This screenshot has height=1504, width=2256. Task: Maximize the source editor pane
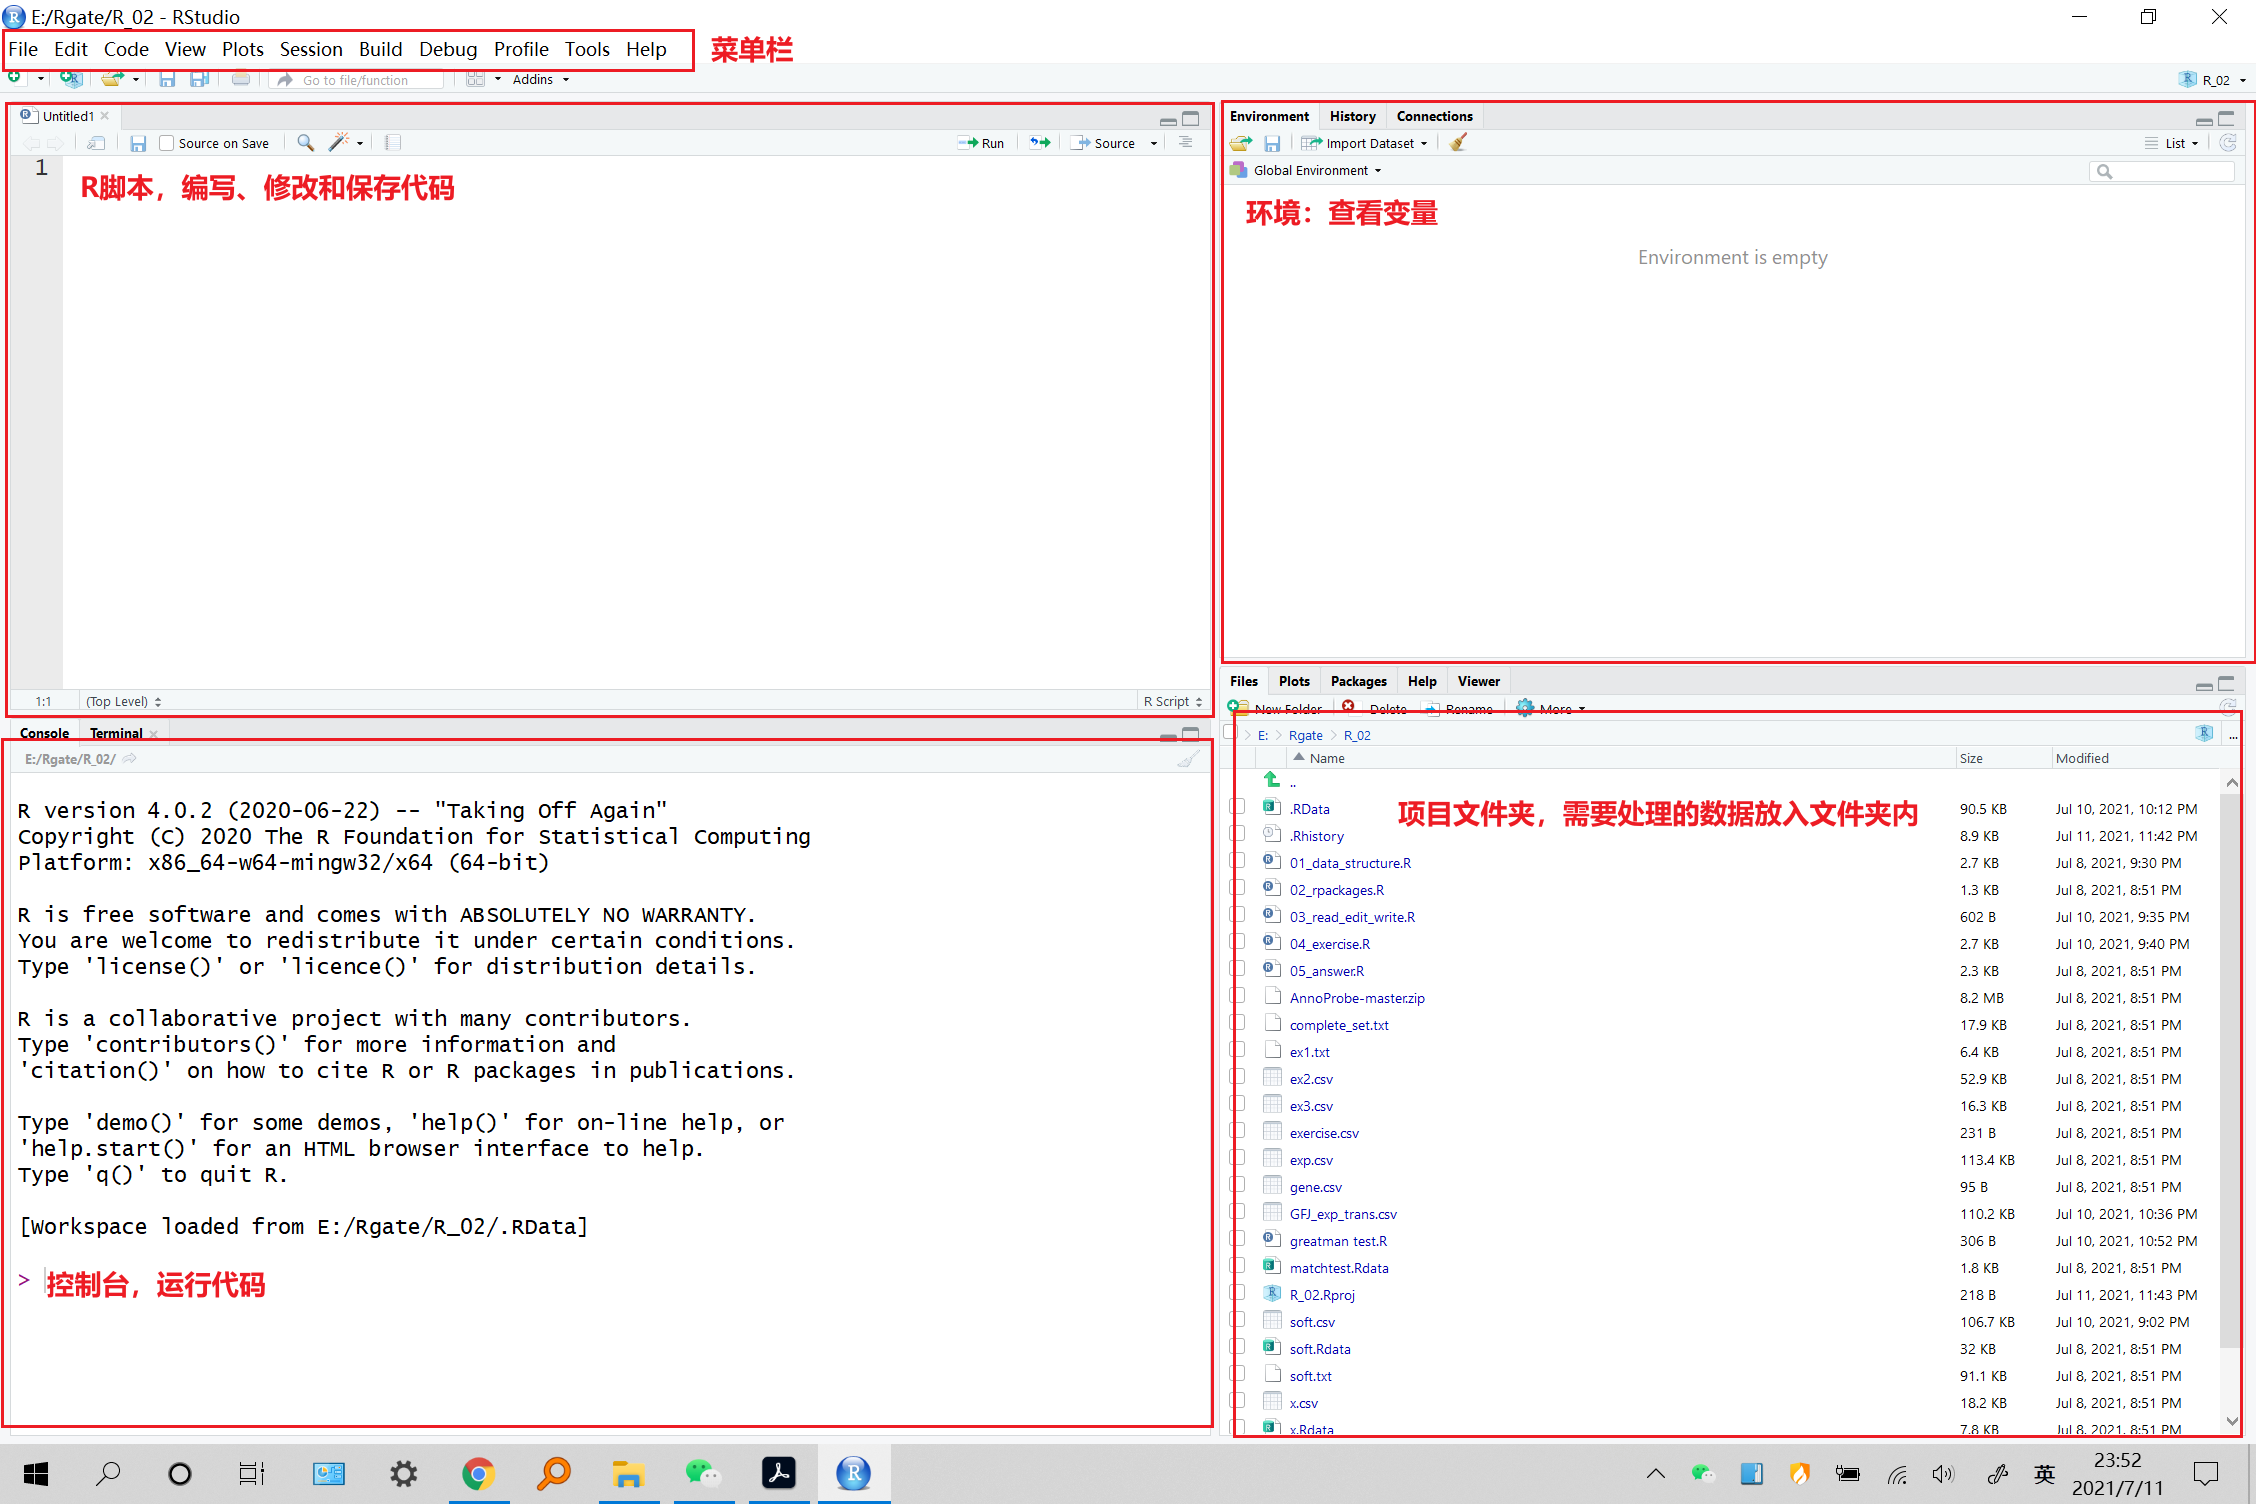coord(1191,119)
